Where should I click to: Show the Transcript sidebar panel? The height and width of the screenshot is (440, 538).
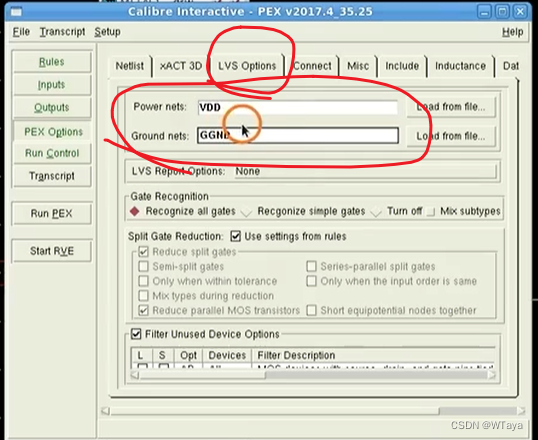[x=51, y=176]
